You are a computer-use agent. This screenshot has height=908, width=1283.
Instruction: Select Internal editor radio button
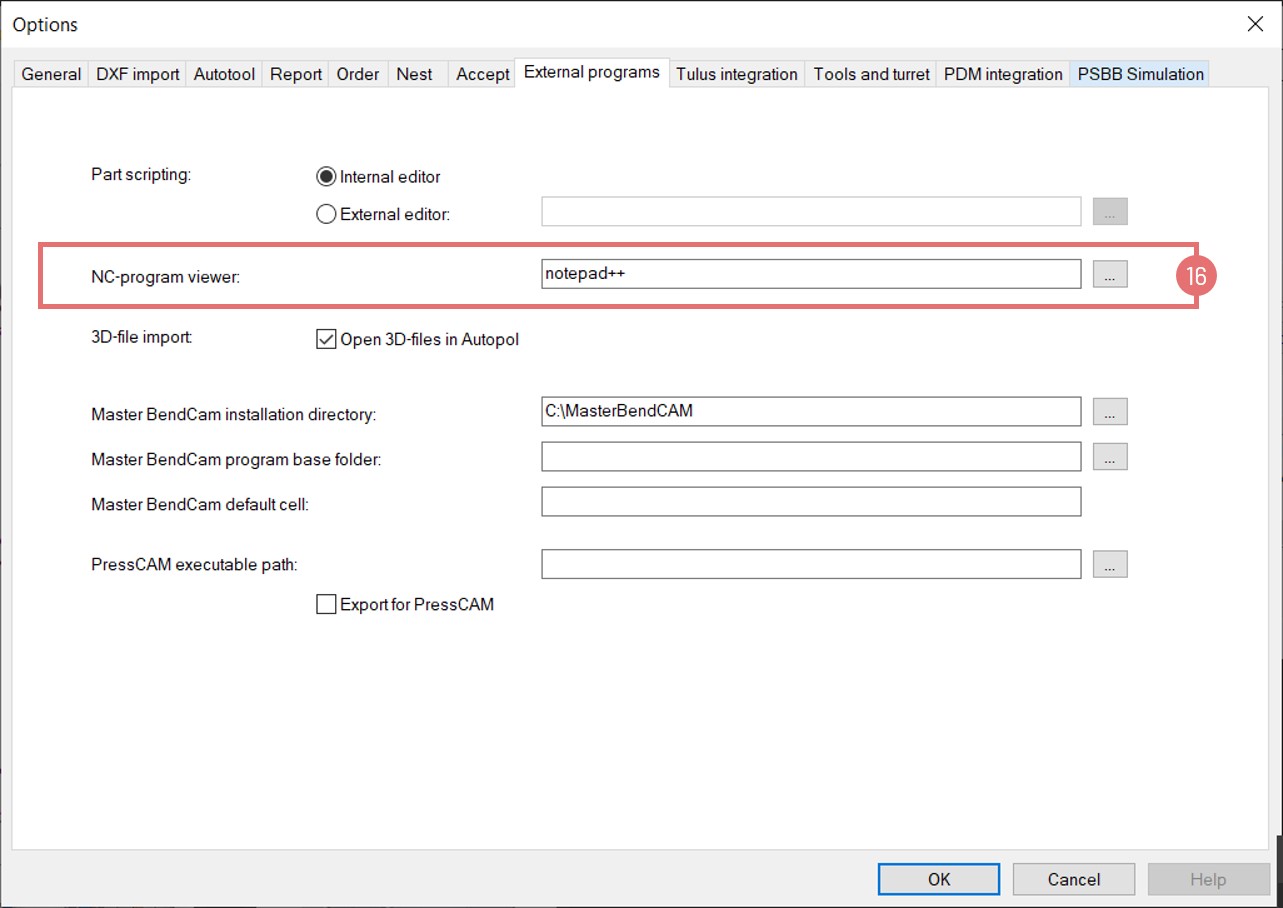click(x=326, y=177)
